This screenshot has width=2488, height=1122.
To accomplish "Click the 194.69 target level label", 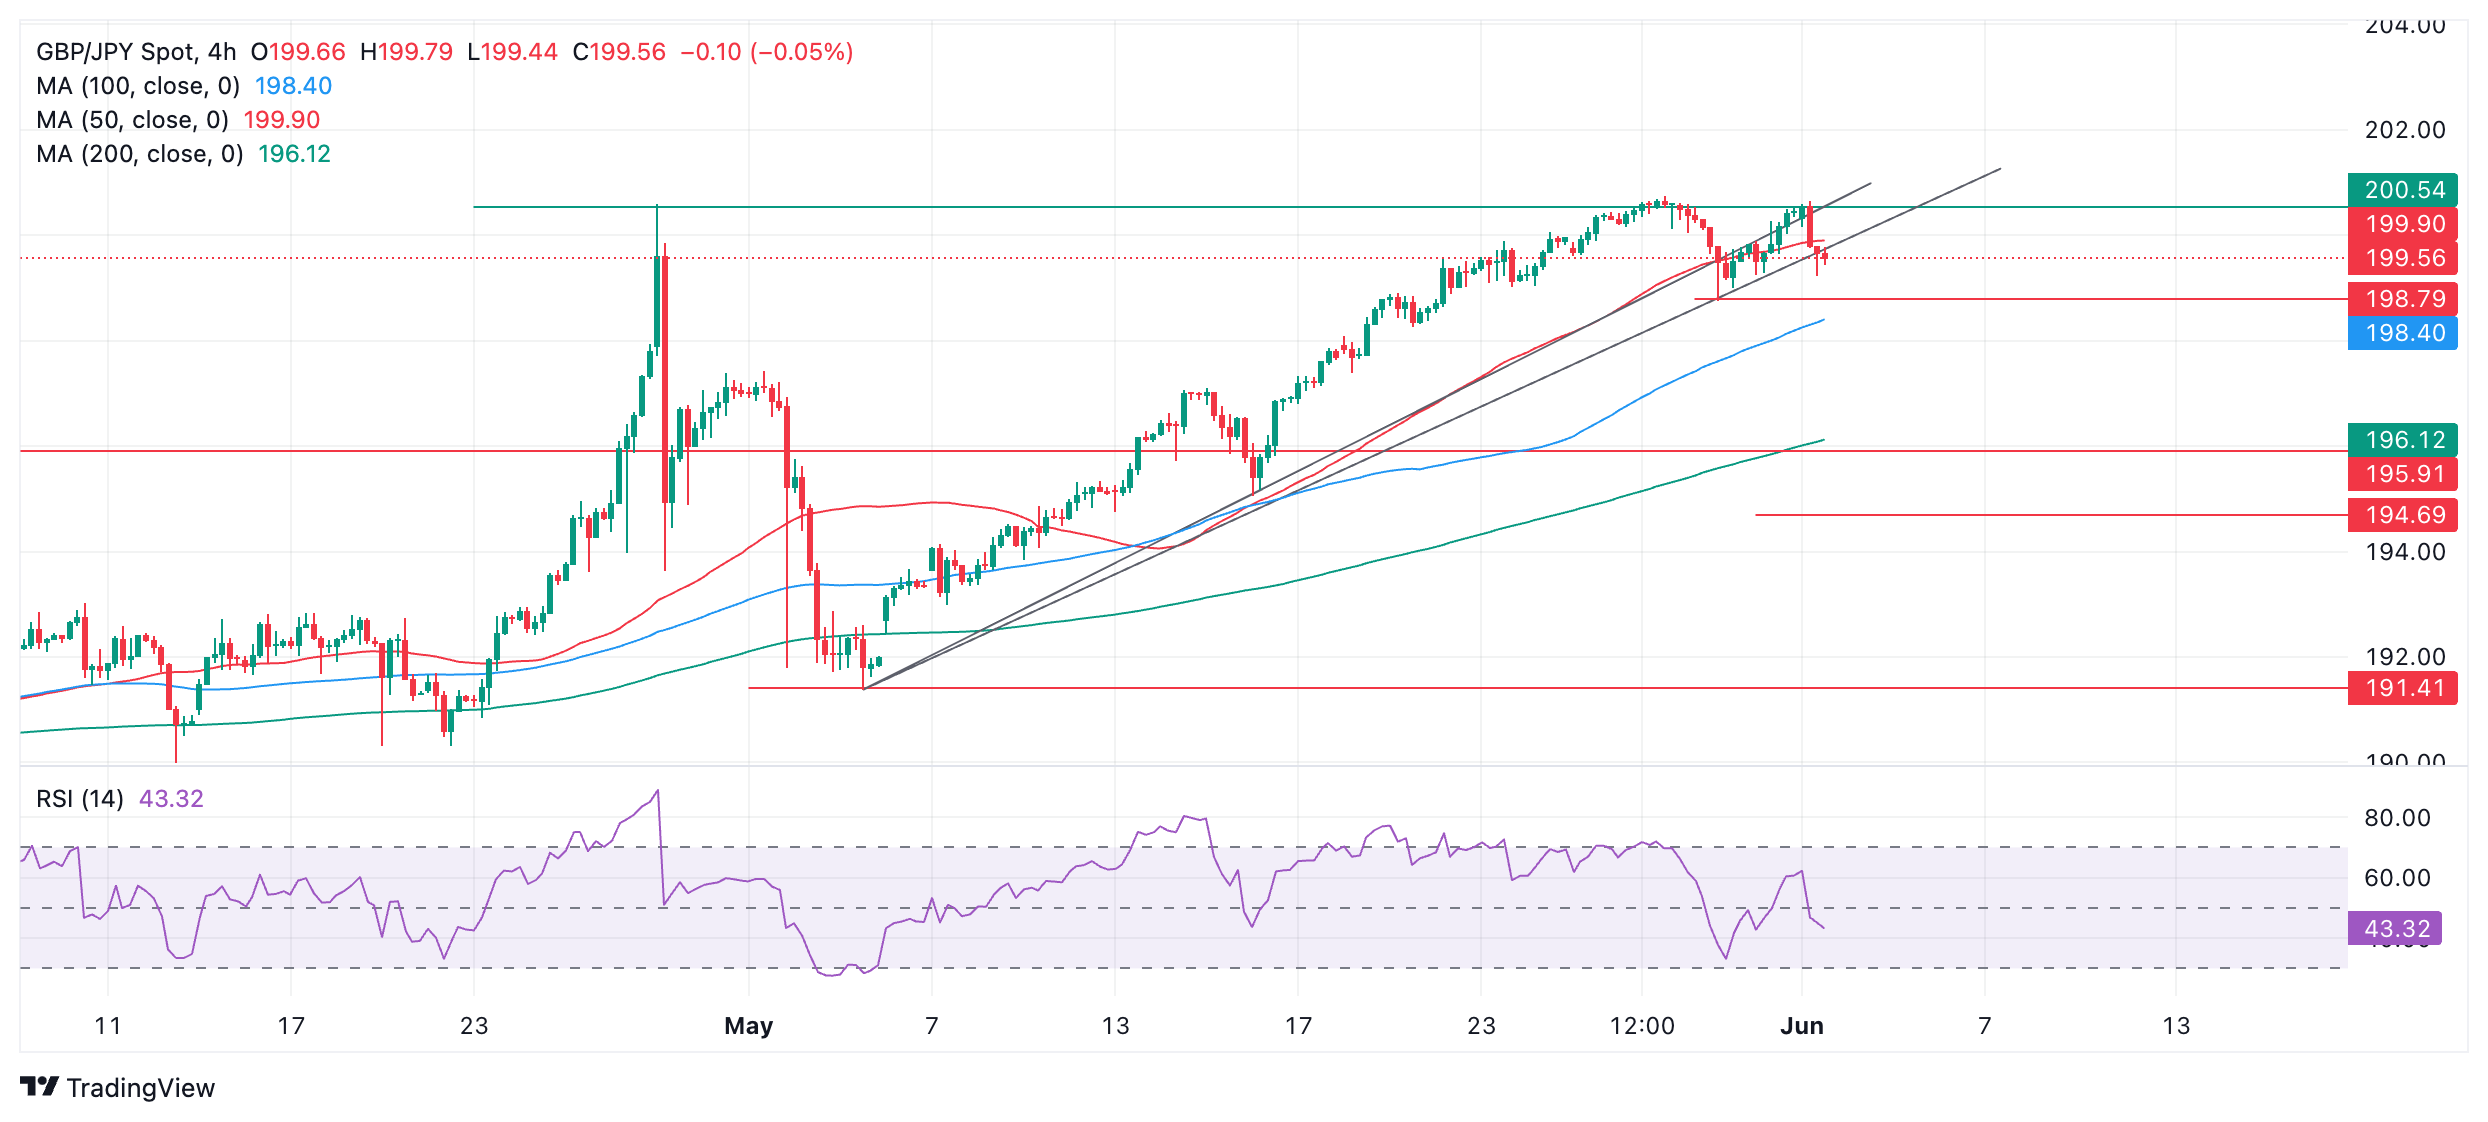I will [2402, 515].
